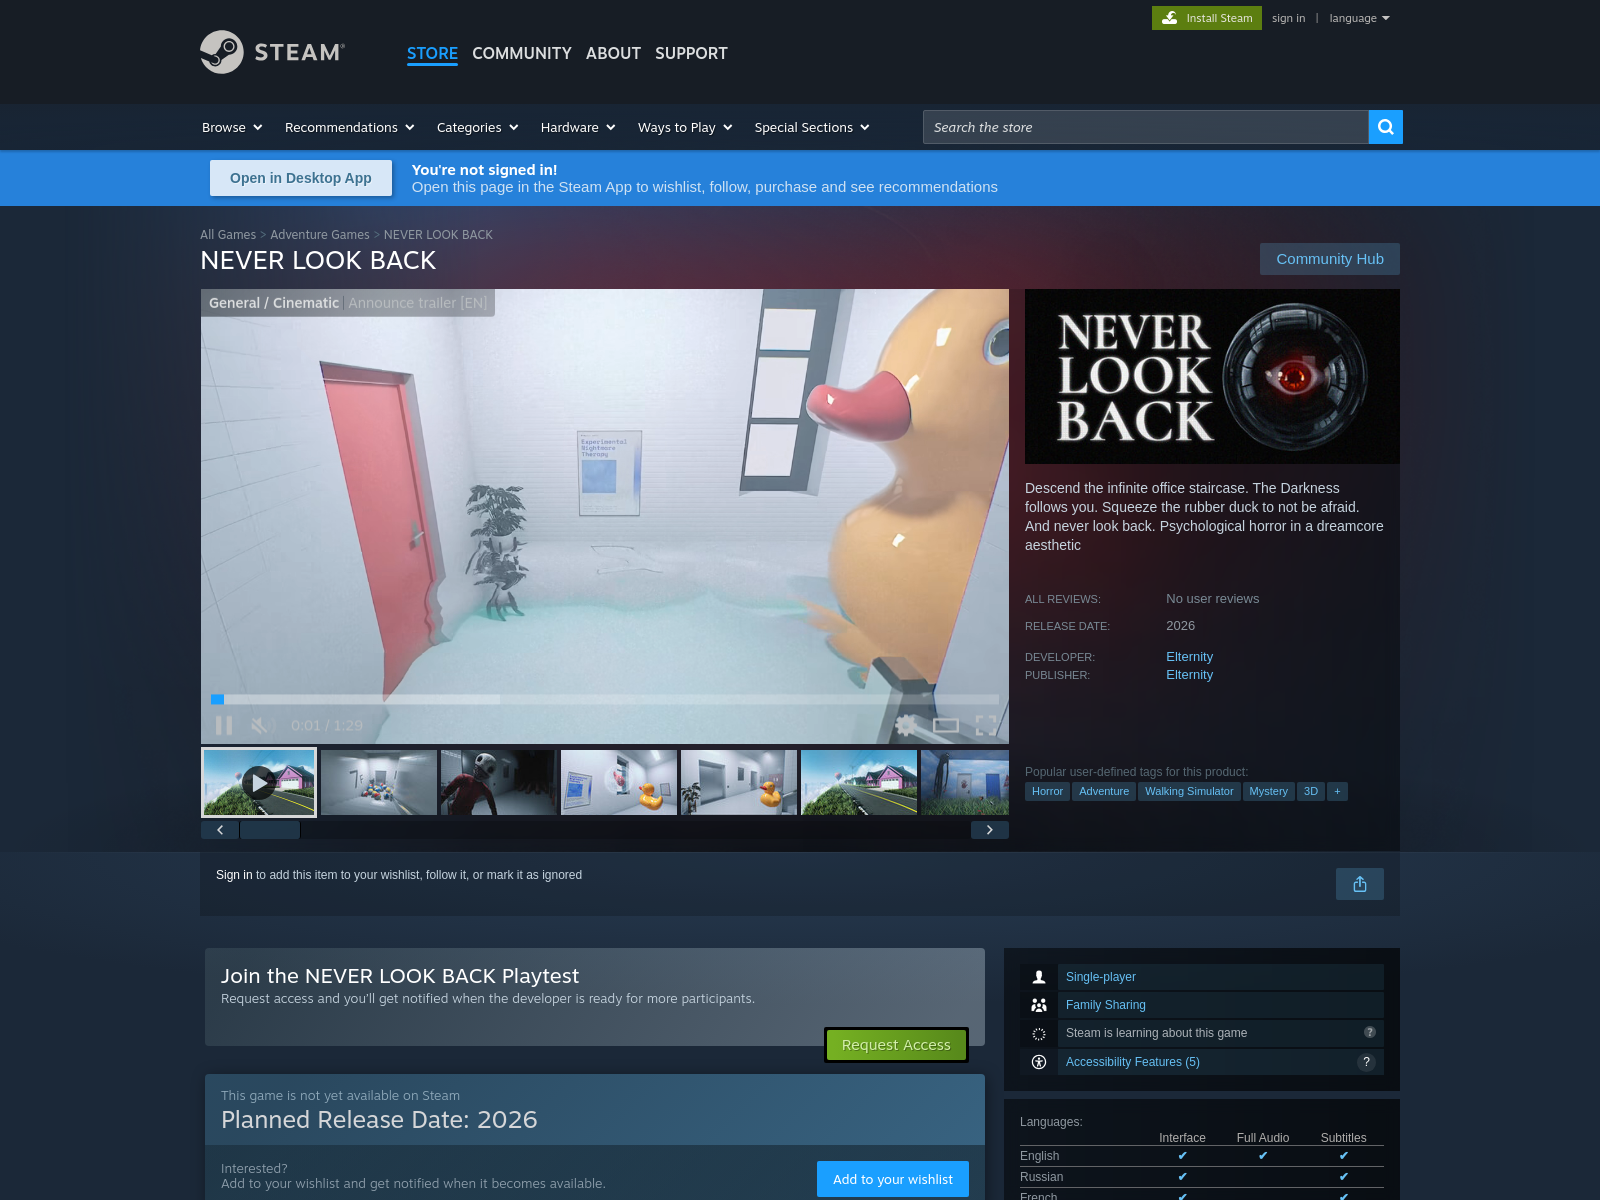Select the fourth thumbnail with poster and duck
The image size is (1600, 1200).
619,782
